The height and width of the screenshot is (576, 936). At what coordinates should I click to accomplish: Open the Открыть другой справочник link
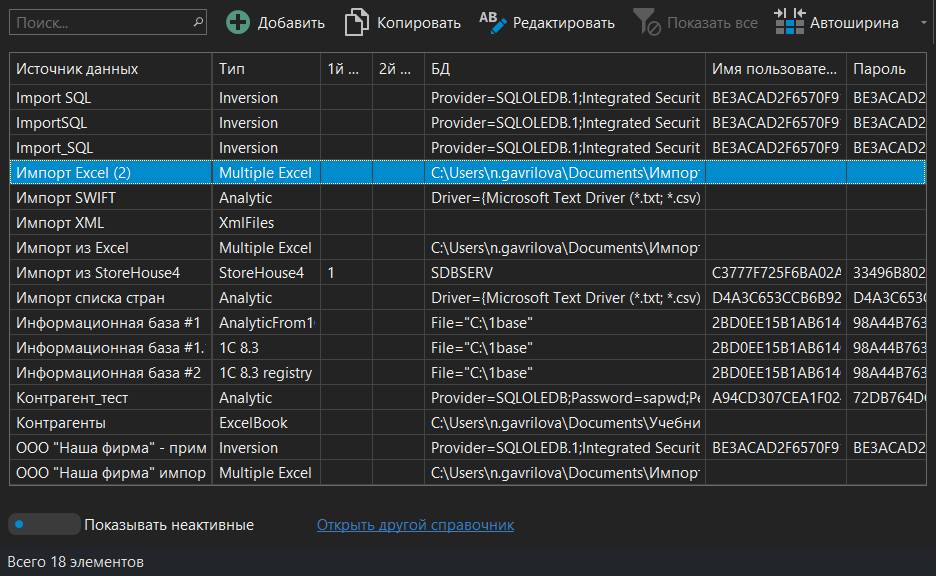[x=415, y=525]
